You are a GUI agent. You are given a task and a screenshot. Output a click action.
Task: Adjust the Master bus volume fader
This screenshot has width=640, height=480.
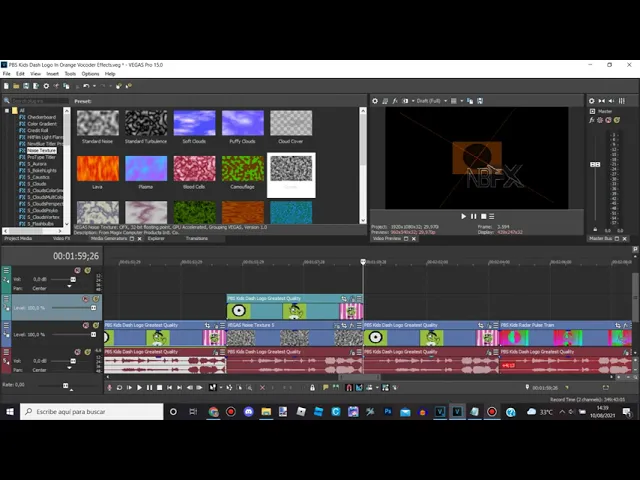(595, 164)
